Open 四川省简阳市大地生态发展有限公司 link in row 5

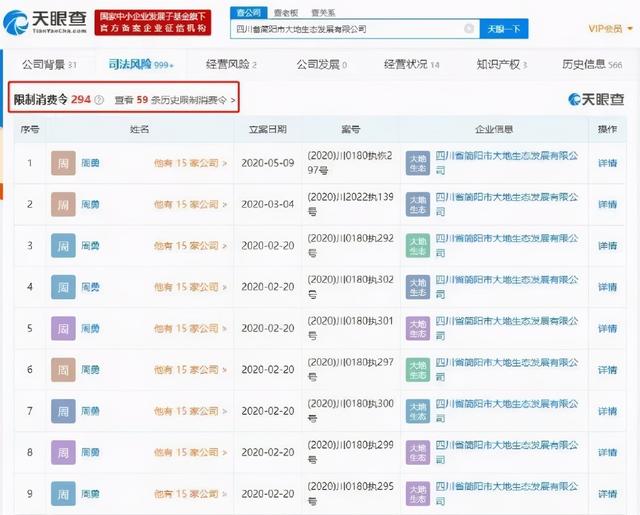click(x=506, y=328)
